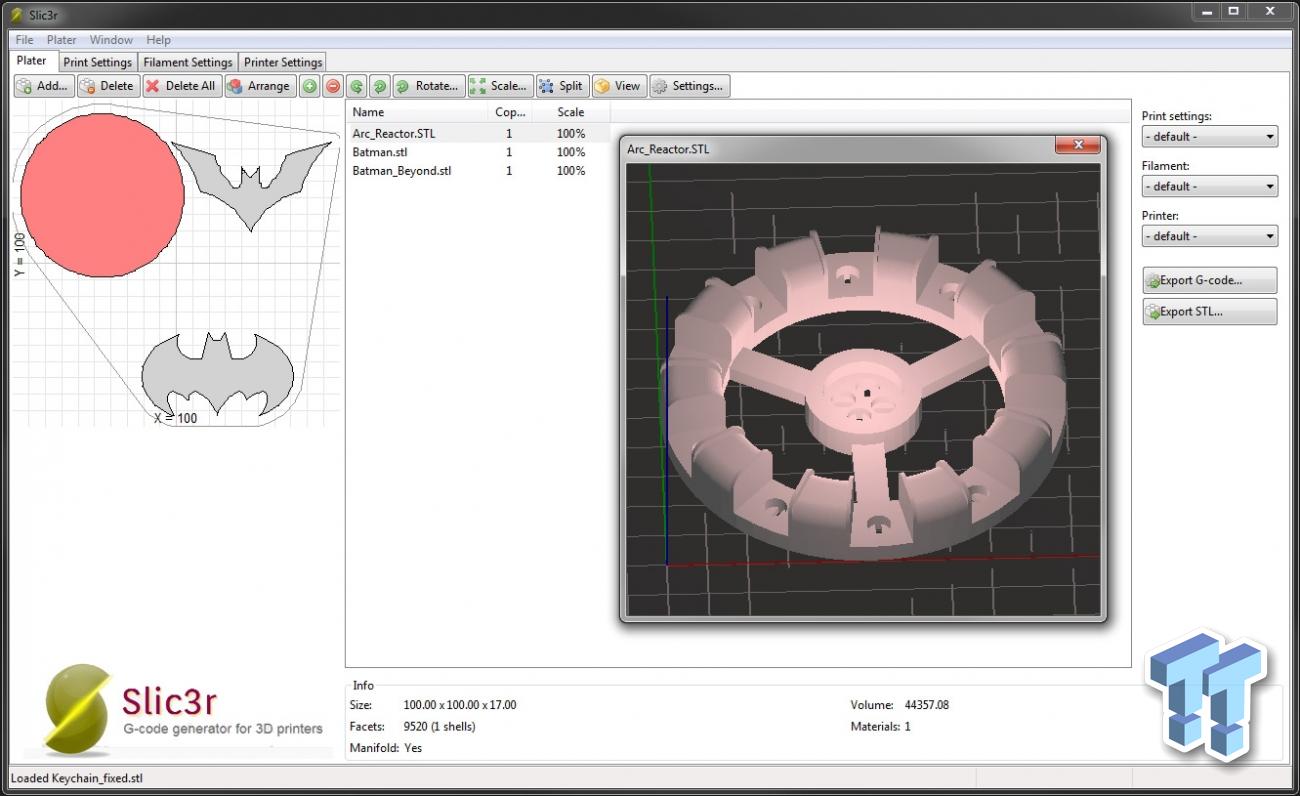Expand the Printer preset dropdown
This screenshot has height=796, width=1300.
point(1210,236)
